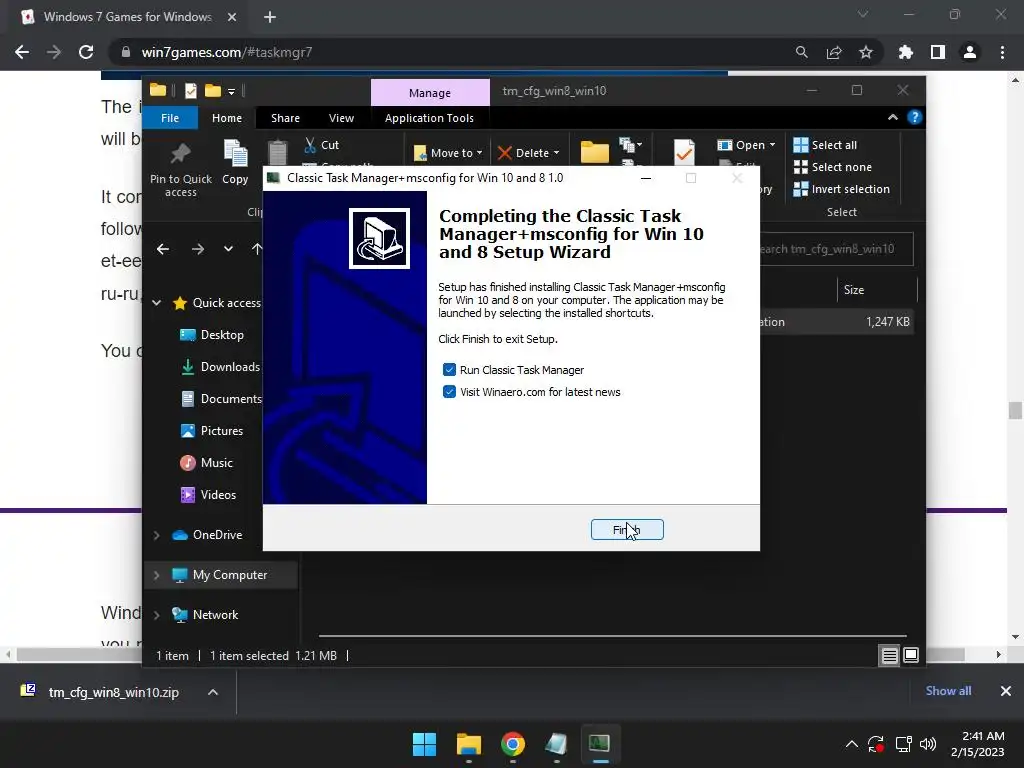Viewport: 1024px width, 768px height.
Task: Open the Delete dropdown in ribbon
Action: pyautogui.click(x=528, y=153)
